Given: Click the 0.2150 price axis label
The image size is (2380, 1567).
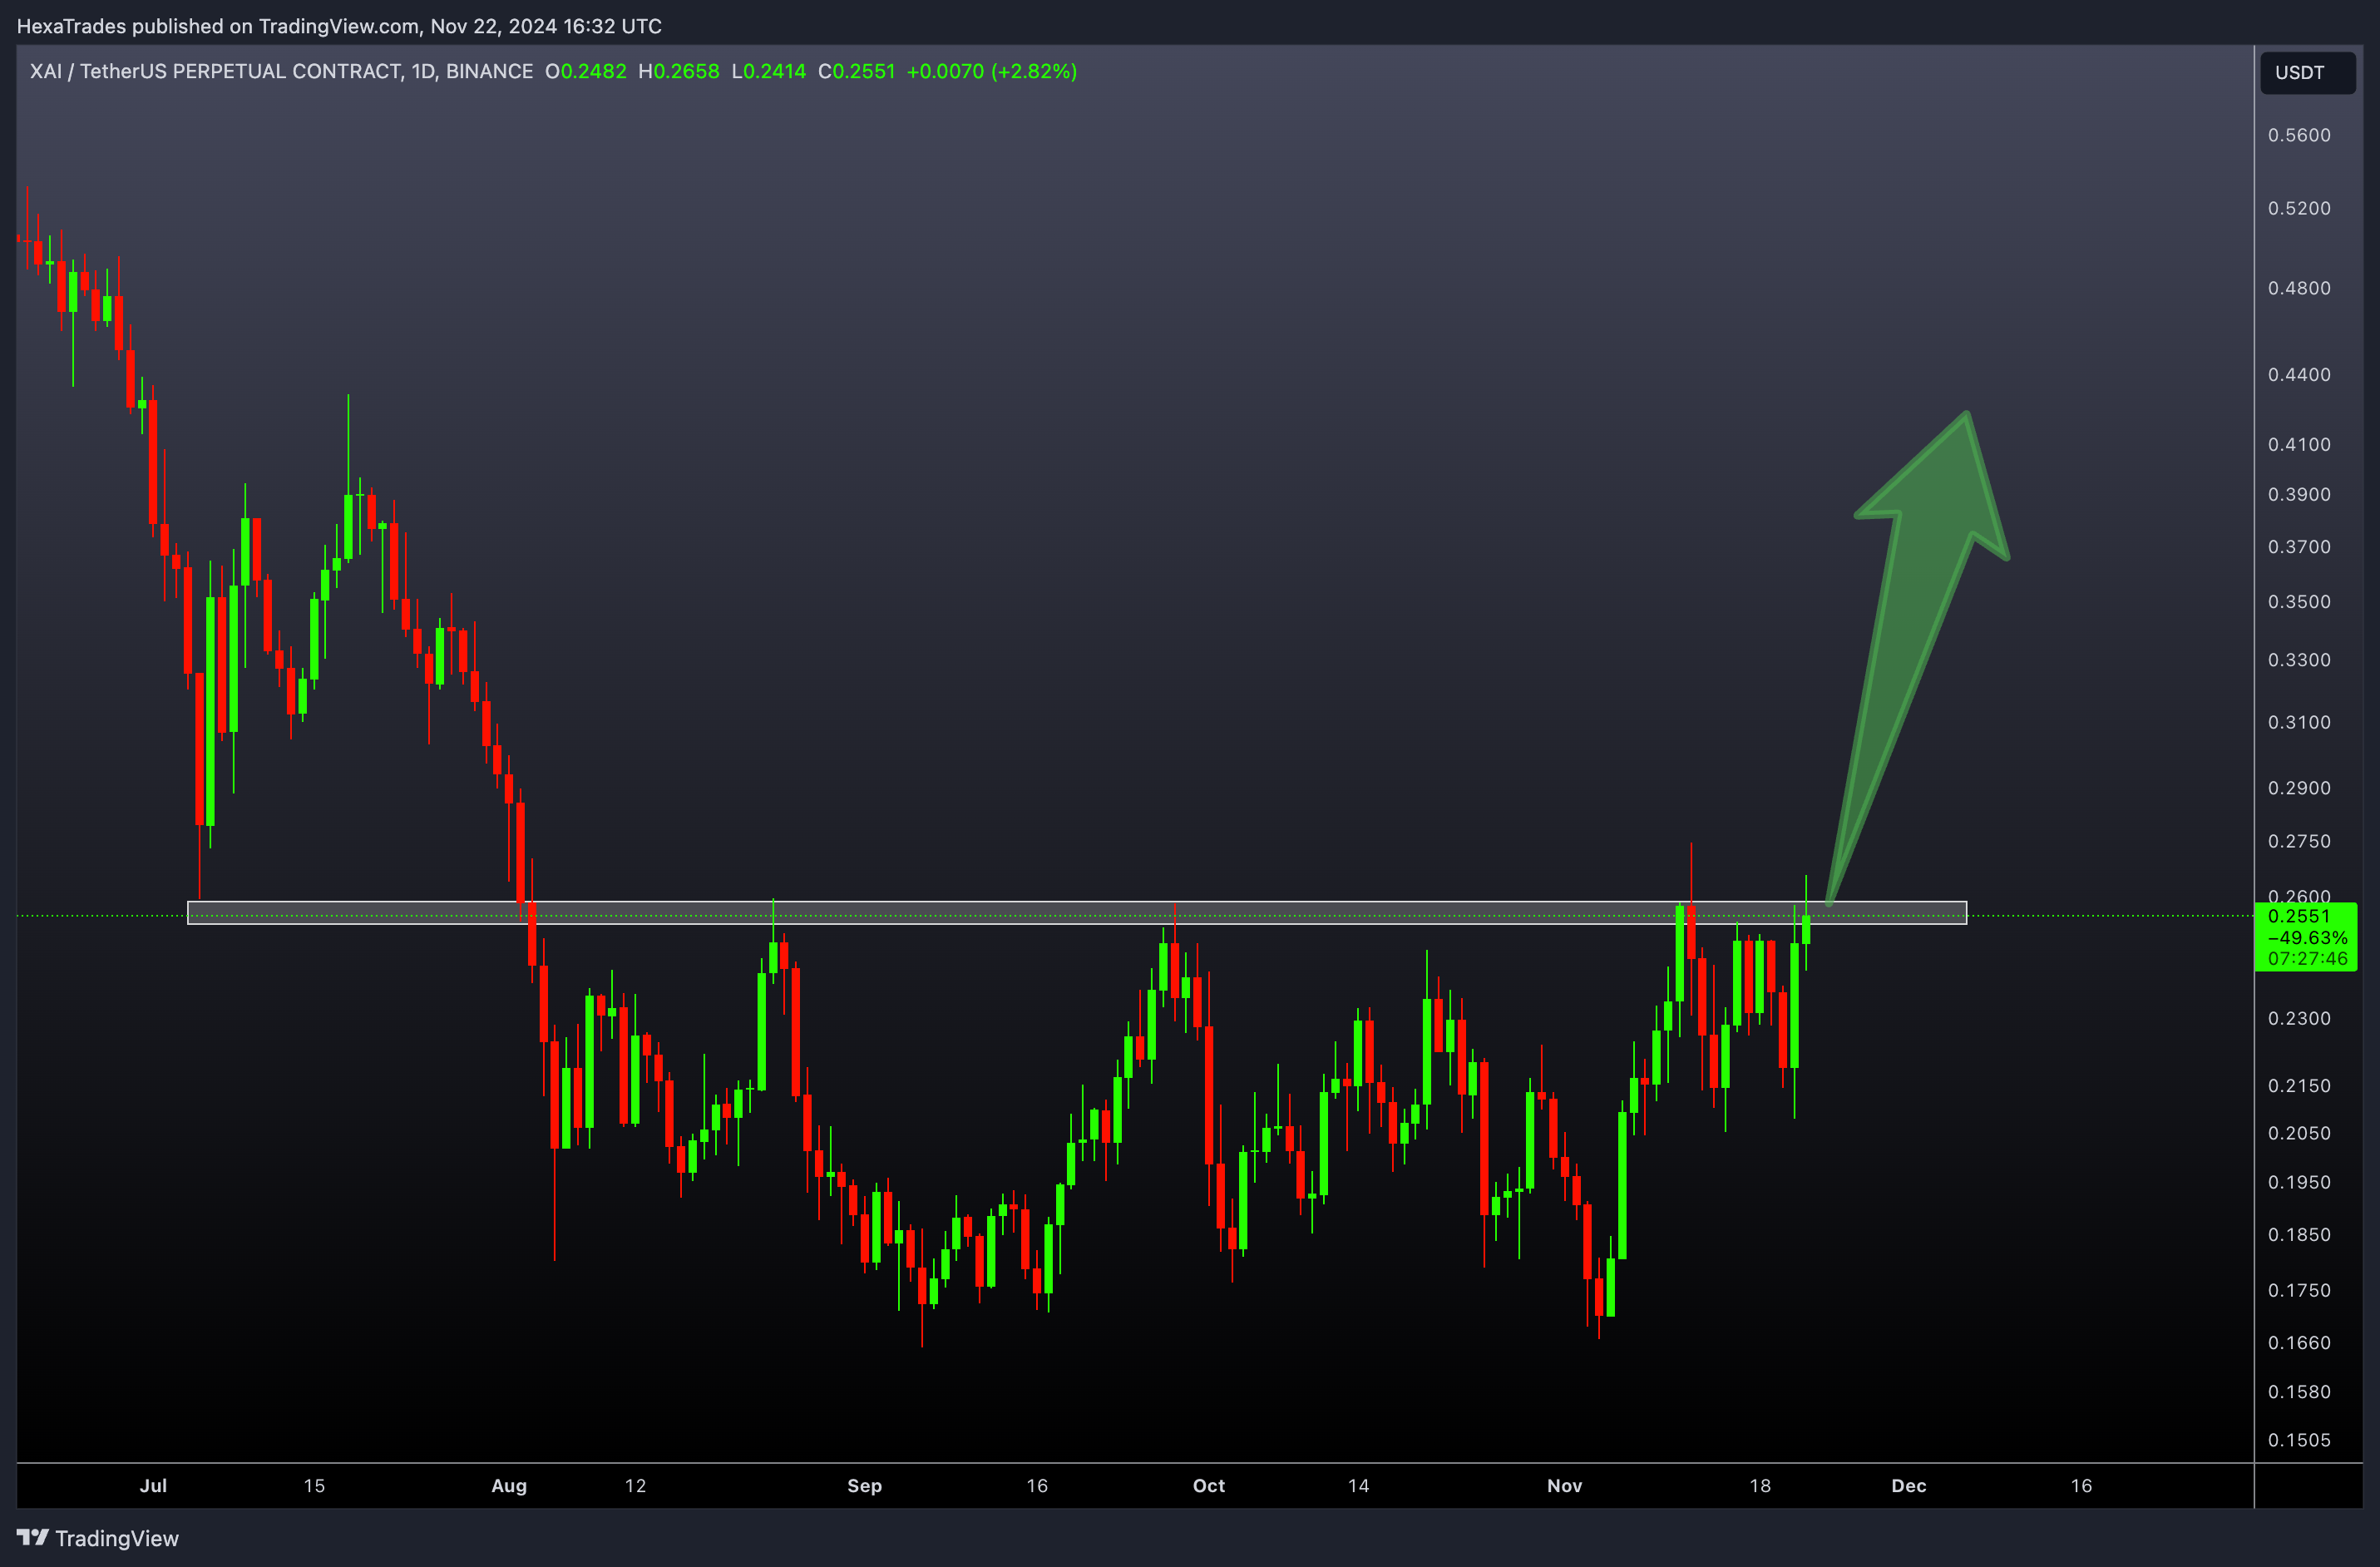Looking at the screenshot, I should 2299,1085.
